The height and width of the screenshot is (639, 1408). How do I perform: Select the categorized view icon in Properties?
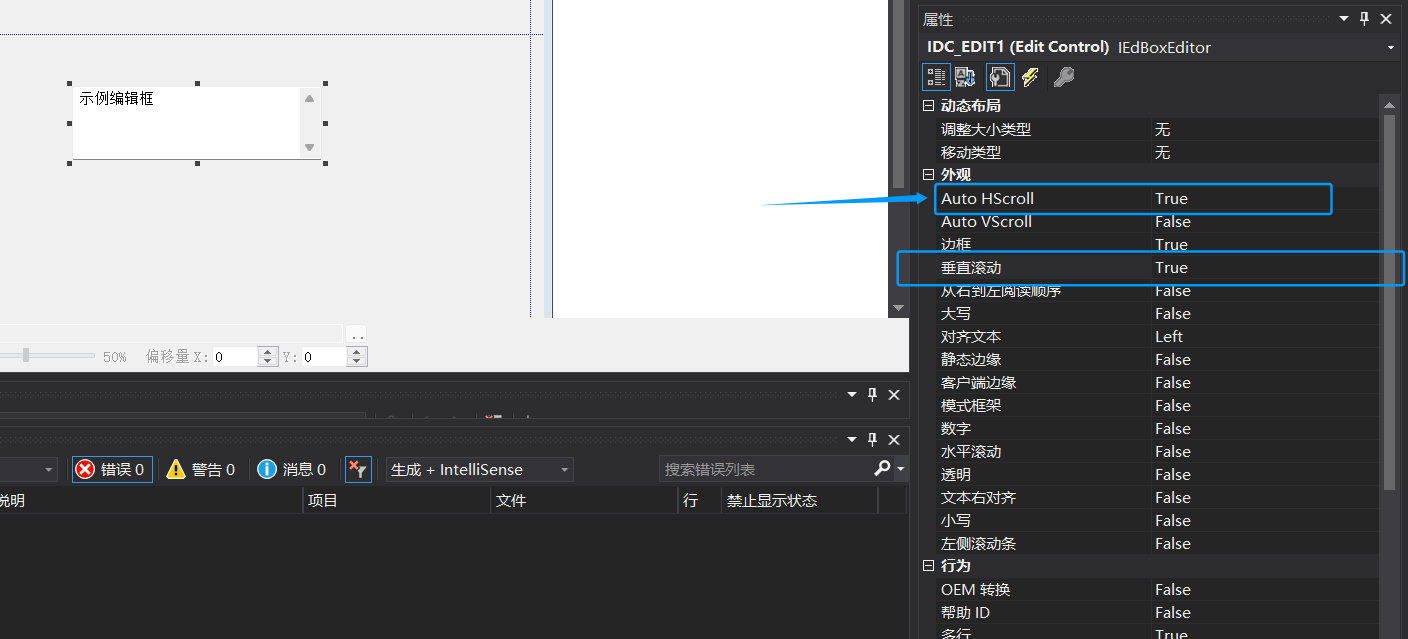(x=936, y=77)
